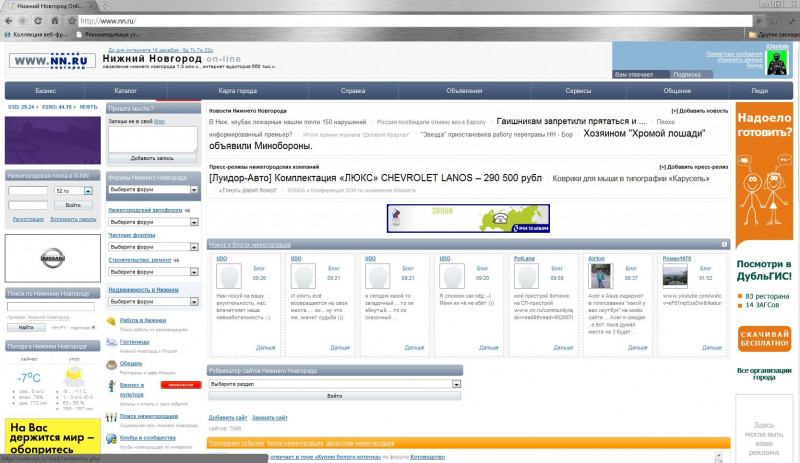
Task: Click the Клубы и сообщества chat icon
Action: point(111,438)
